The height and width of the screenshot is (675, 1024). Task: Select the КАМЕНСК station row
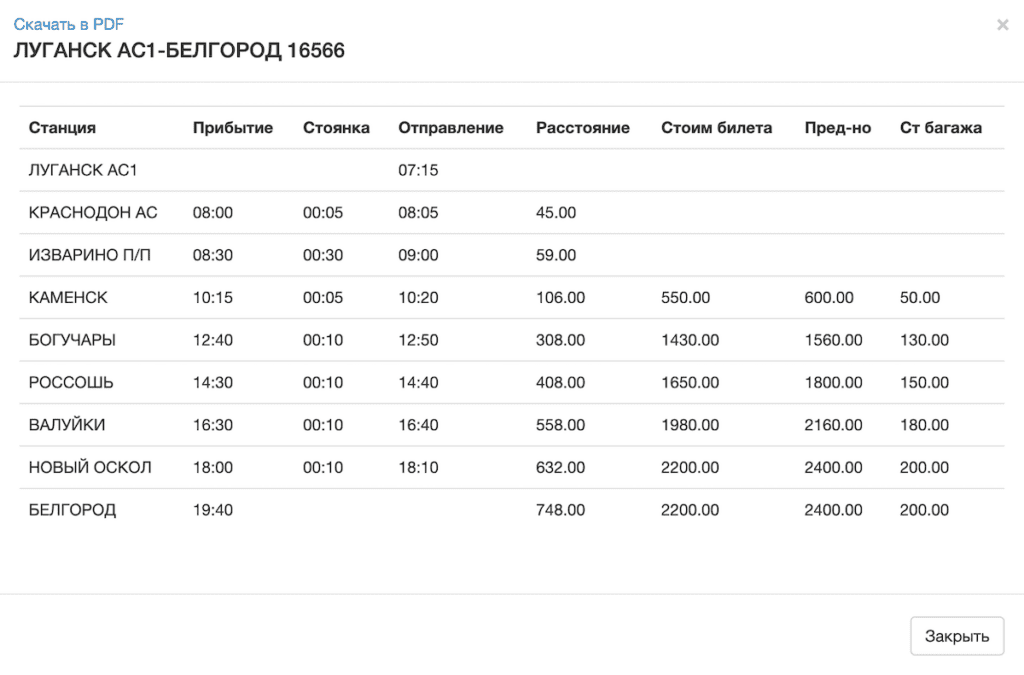(68, 298)
